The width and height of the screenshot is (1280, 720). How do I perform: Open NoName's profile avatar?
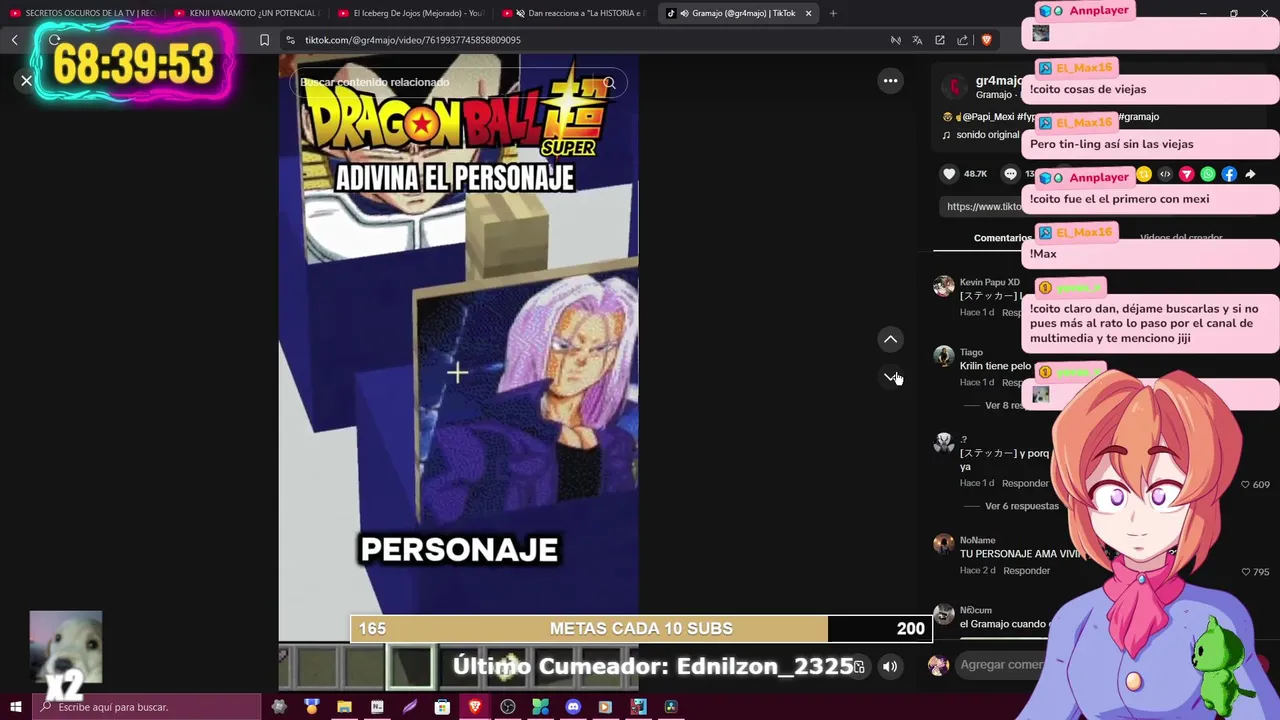point(944,544)
